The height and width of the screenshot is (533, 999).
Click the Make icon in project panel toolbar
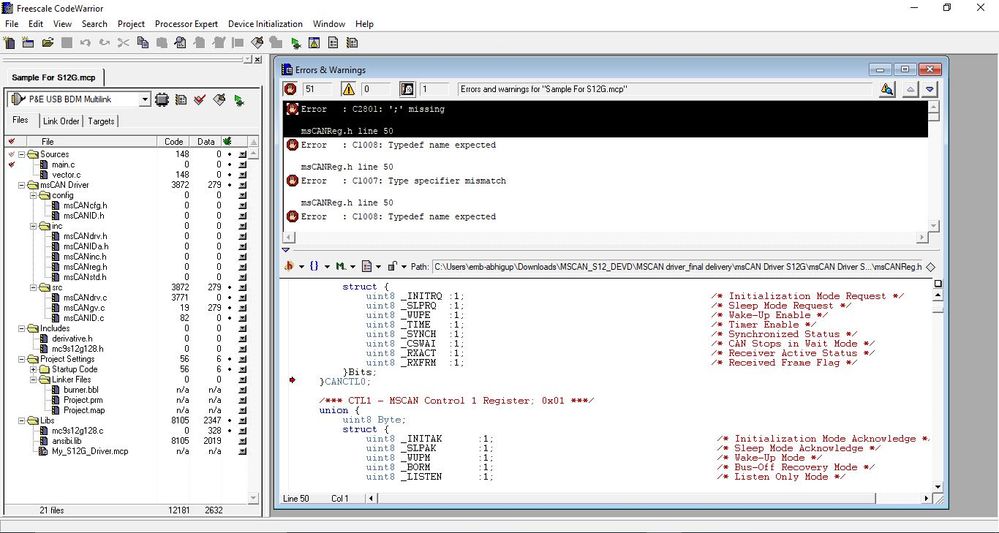click(218, 100)
